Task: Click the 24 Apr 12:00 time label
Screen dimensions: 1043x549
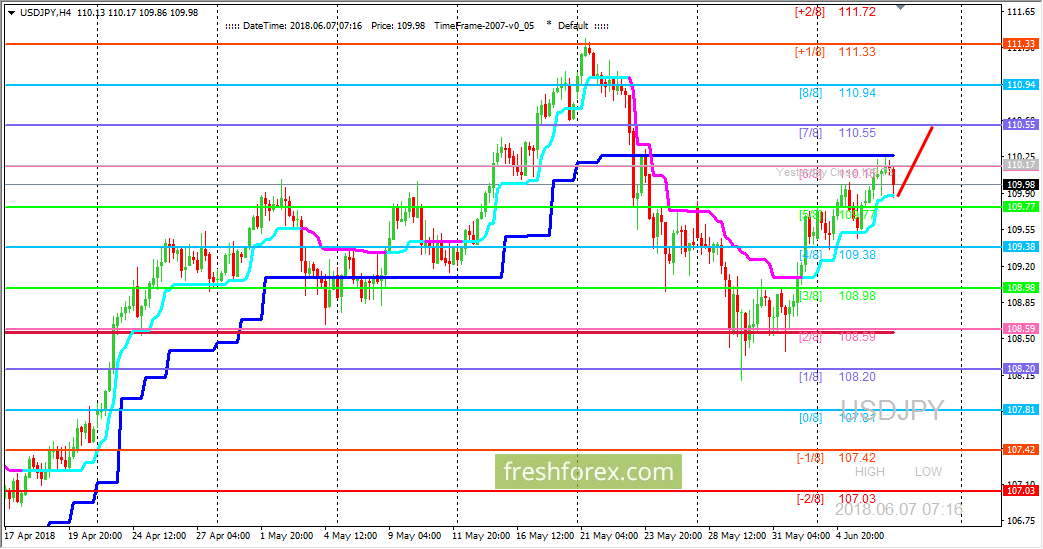Action: 158,536
